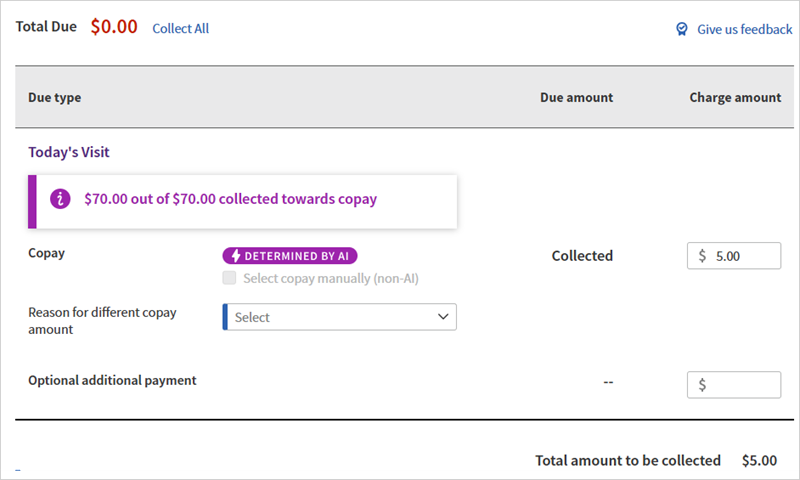Image resolution: width=800 pixels, height=480 pixels.
Task: Click the Total Due $0.00 amount
Action: point(114,27)
